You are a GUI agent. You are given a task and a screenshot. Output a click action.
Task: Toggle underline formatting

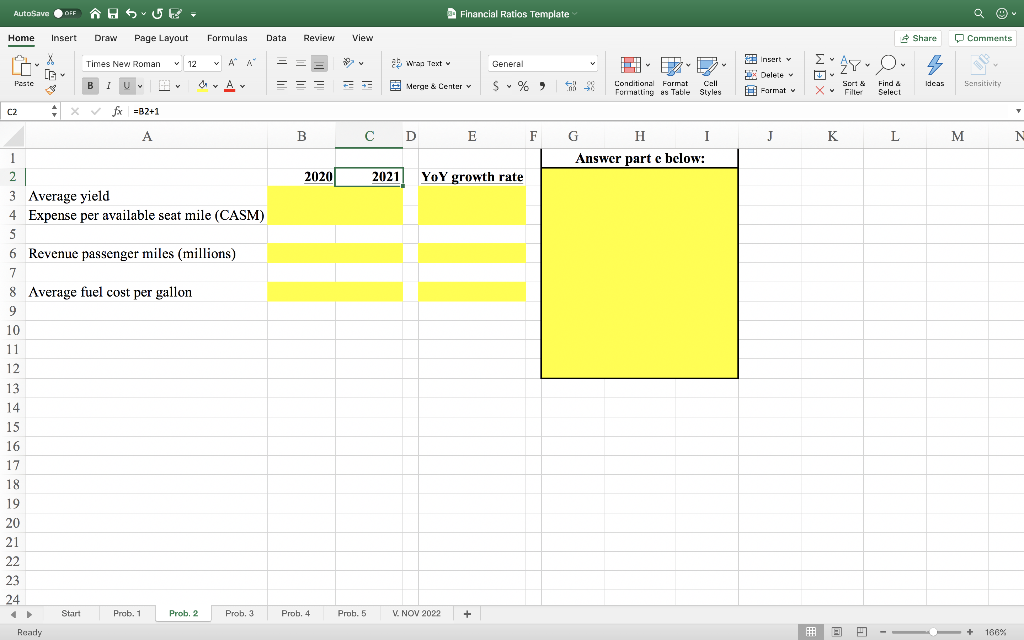127,86
